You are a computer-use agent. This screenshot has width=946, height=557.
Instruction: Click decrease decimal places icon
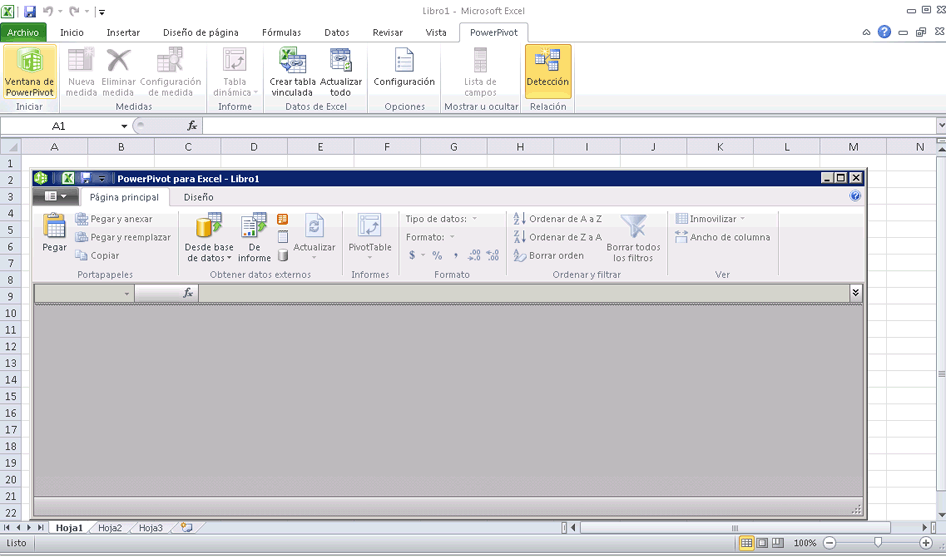(x=493, y=255)
